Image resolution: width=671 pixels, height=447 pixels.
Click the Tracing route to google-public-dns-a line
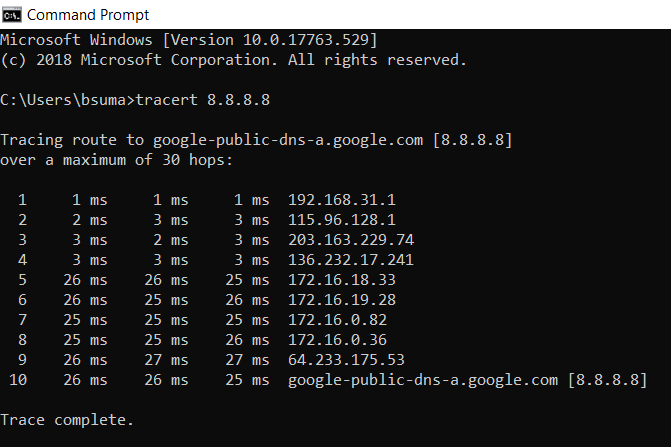pos(256,140)
